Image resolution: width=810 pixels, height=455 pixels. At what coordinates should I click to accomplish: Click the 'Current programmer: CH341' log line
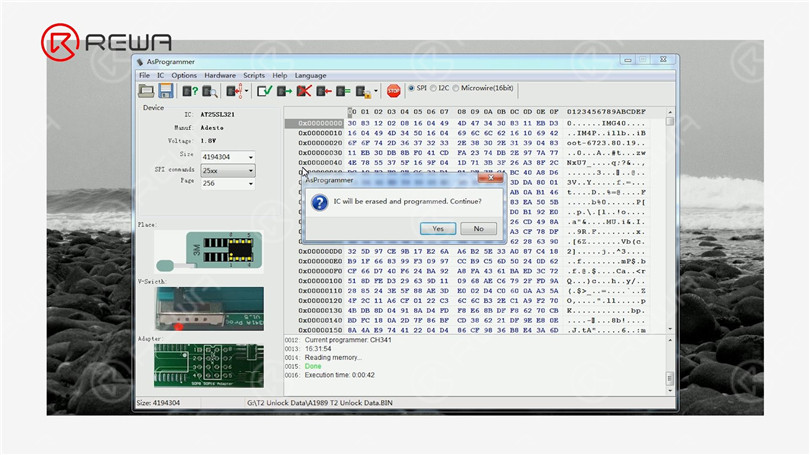click(x=348, y=340)
